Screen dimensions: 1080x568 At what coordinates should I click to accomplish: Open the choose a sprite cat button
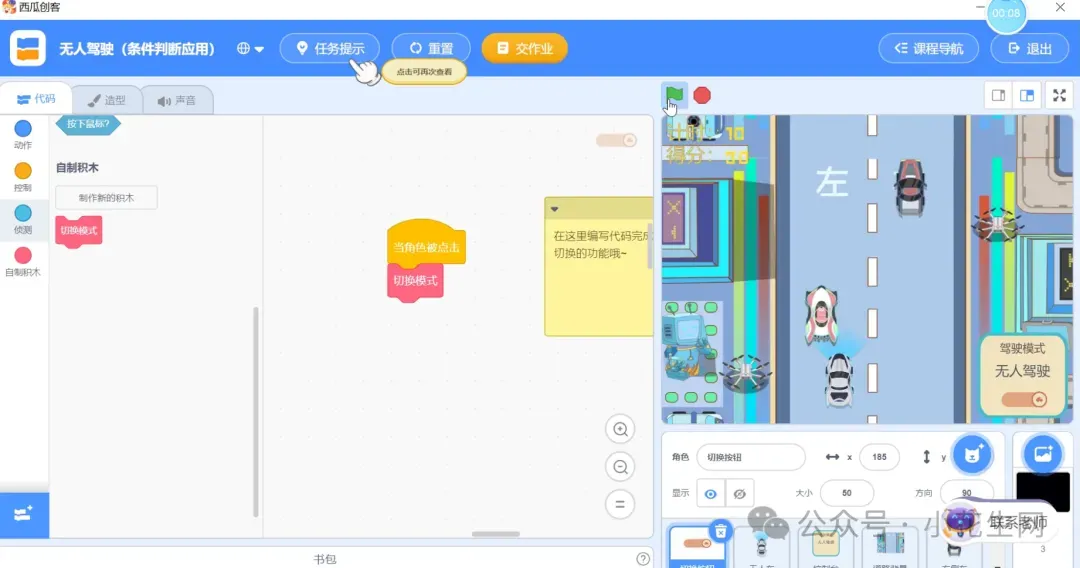click(x=972, y=454)
